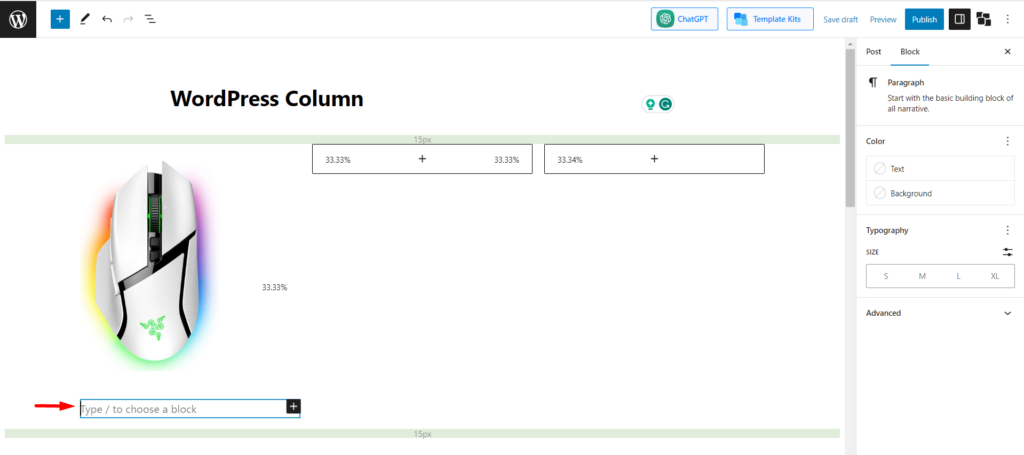Switch to the Block tab
The width and height of the screenshot is (1024, 455).
(910, 52)
